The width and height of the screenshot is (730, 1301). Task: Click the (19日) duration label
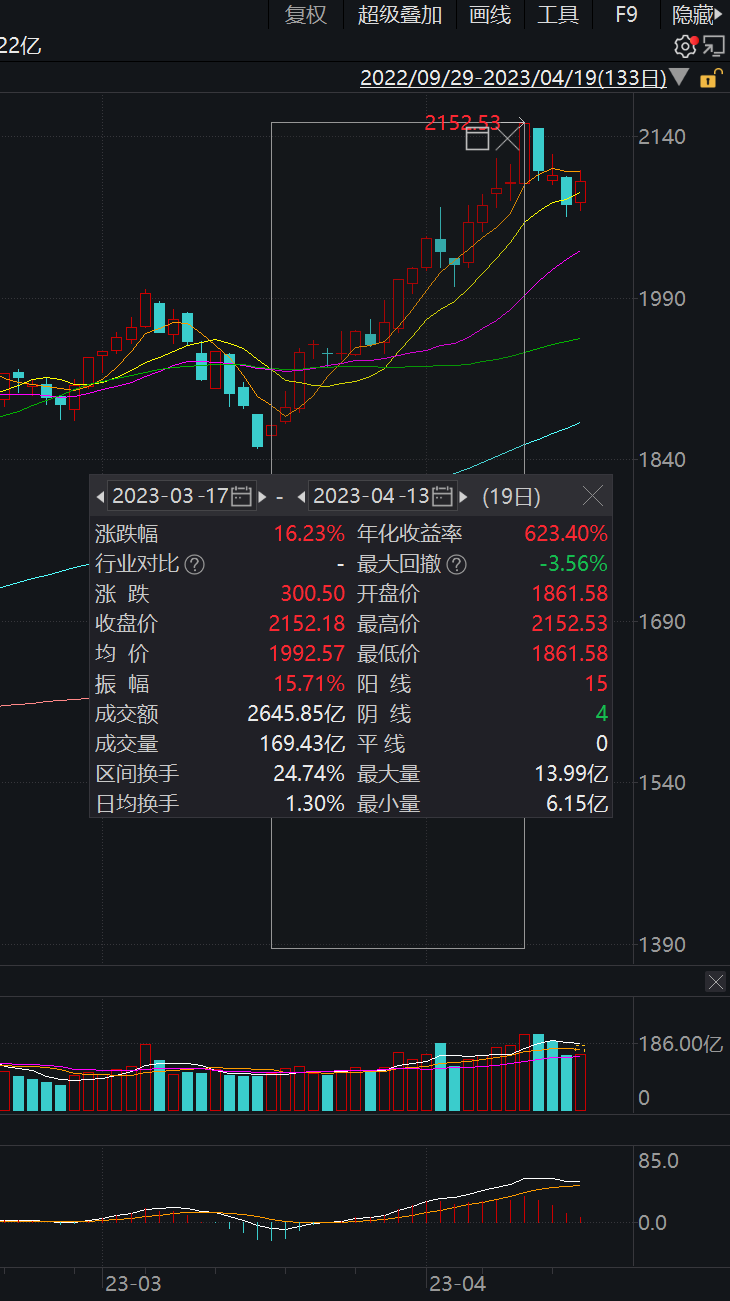click(511, 496)
